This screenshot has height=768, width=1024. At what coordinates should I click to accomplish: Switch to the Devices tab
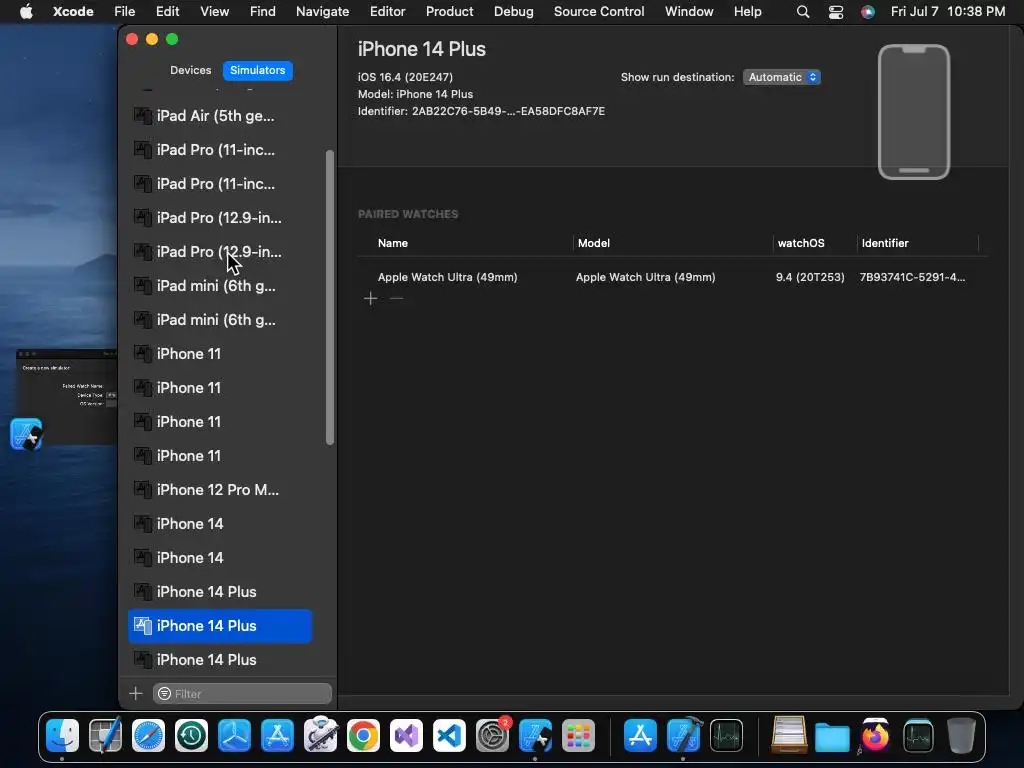(x=191, y=70)
